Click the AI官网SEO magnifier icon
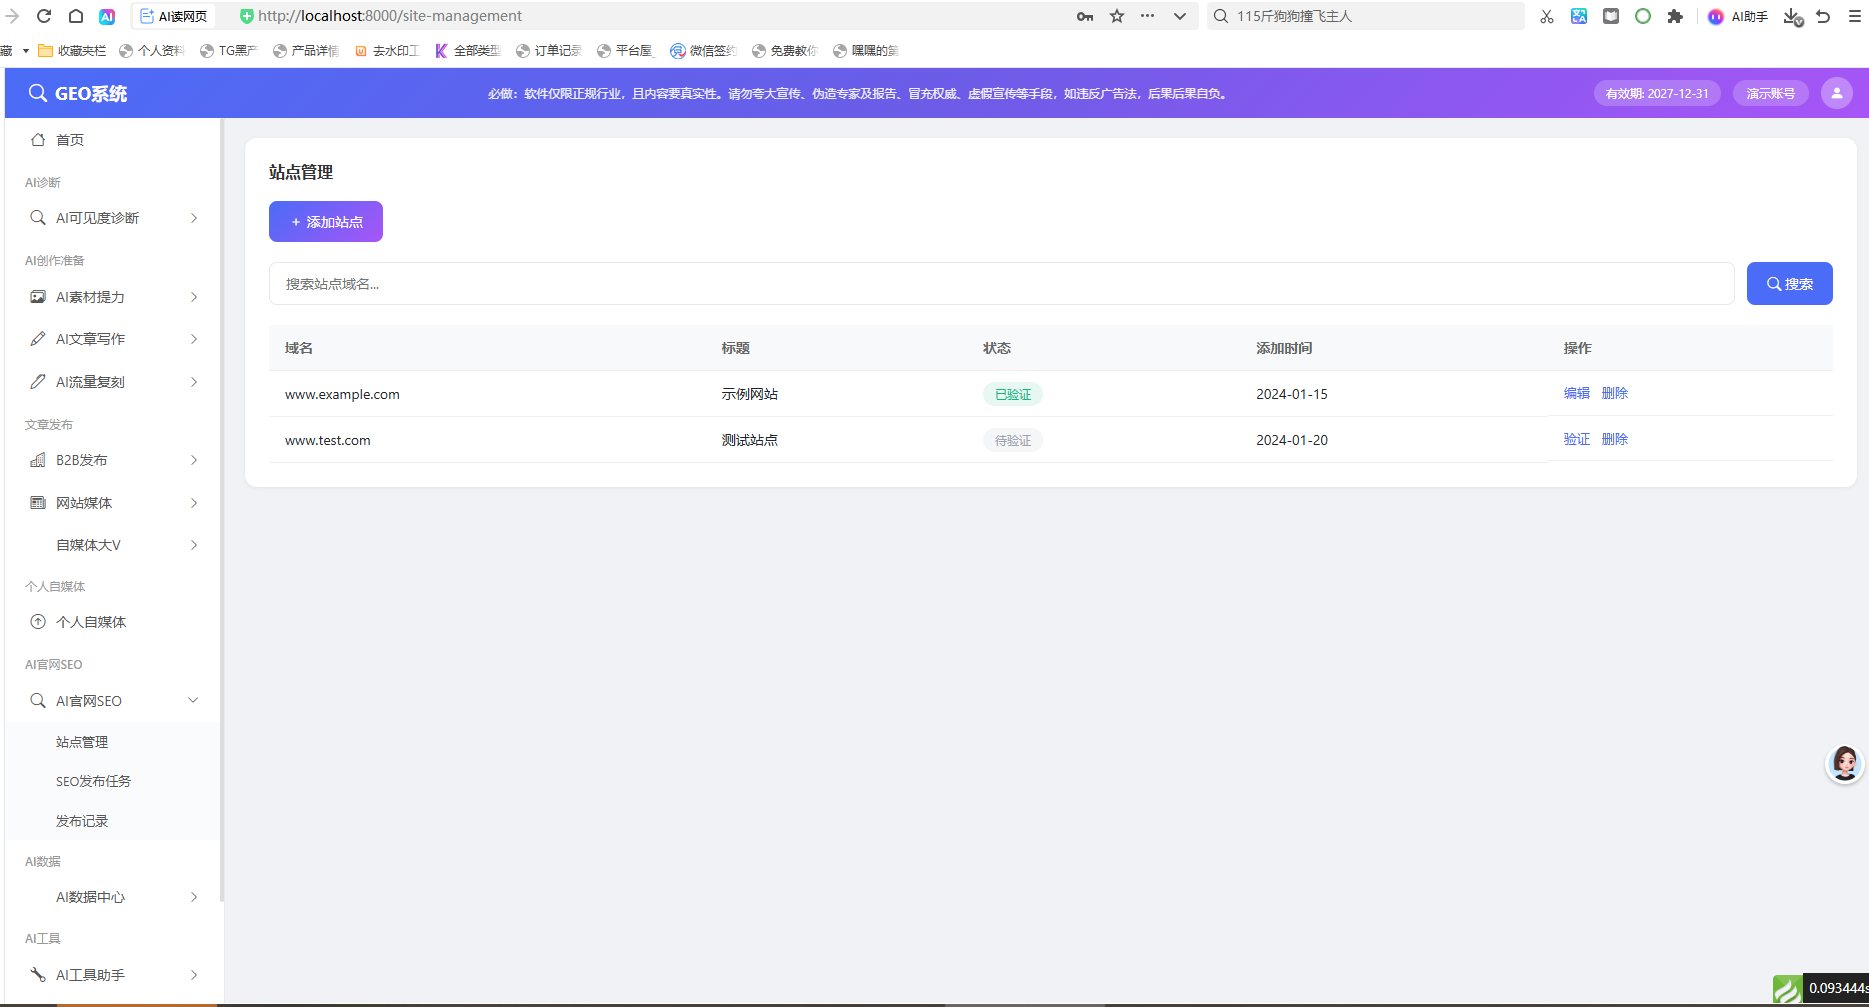 pyautogui.click(x=38, y=701)
